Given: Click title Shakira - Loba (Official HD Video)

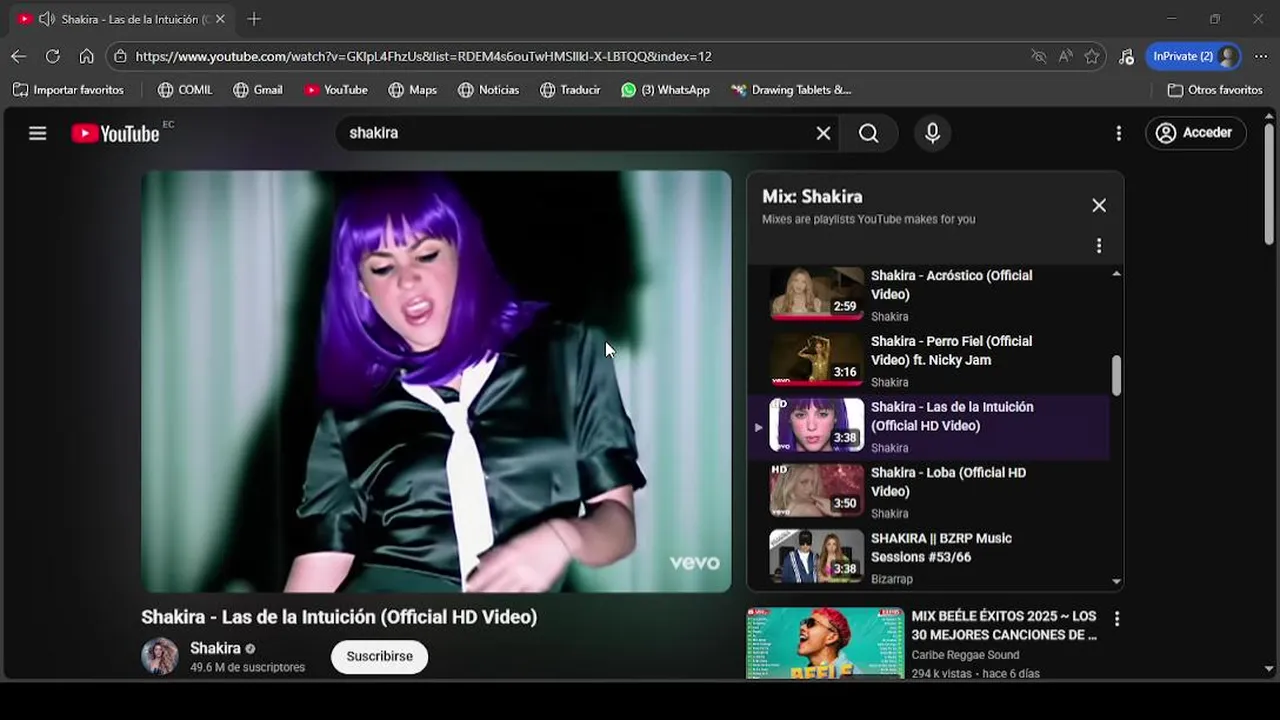Looking at the screenshot, I should click(948, 482).
